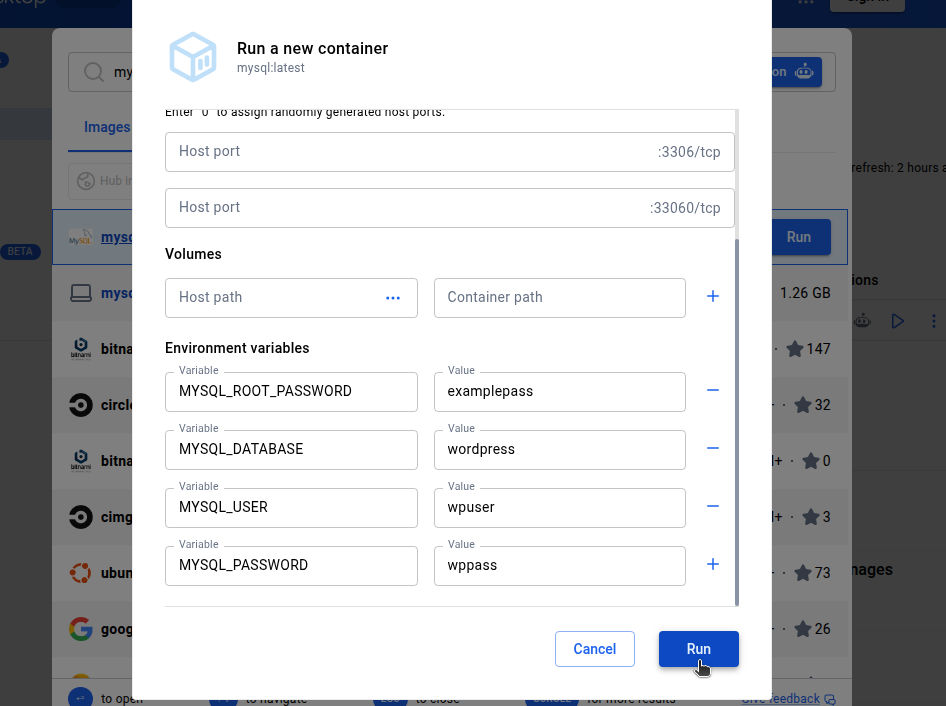Open the three-dot menu behind the dialog
Image resolution: width=946 pixels, height=706 pixels.
(933, 321)
